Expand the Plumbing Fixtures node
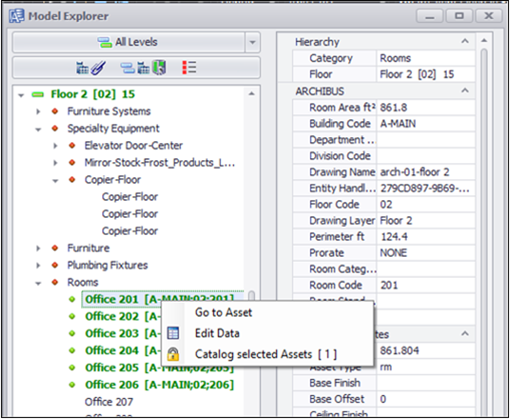This screenshot has width=510, height=419. coord(38,266)
